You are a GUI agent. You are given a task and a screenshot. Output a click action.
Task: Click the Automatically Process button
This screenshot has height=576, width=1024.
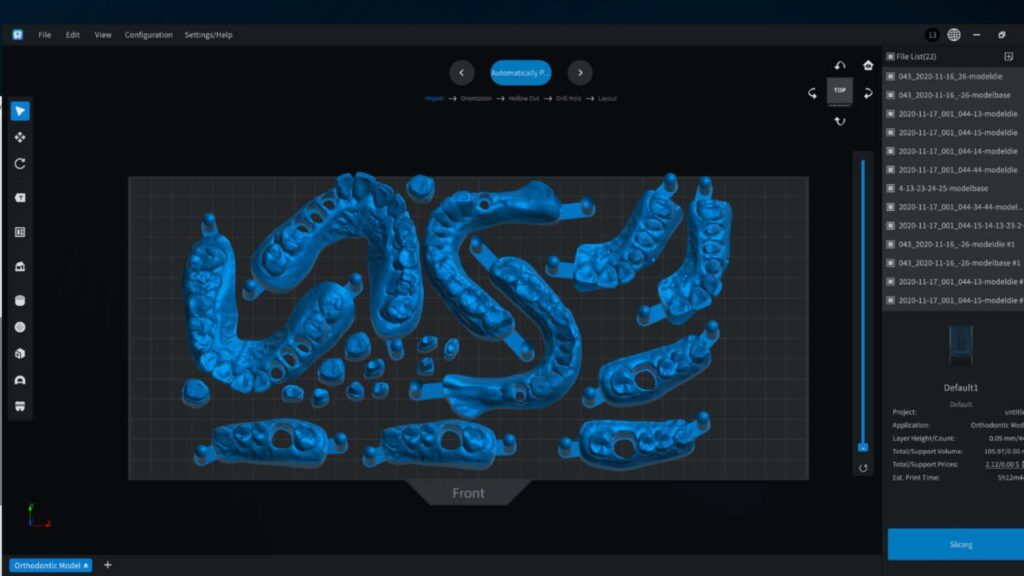point(520,73)
